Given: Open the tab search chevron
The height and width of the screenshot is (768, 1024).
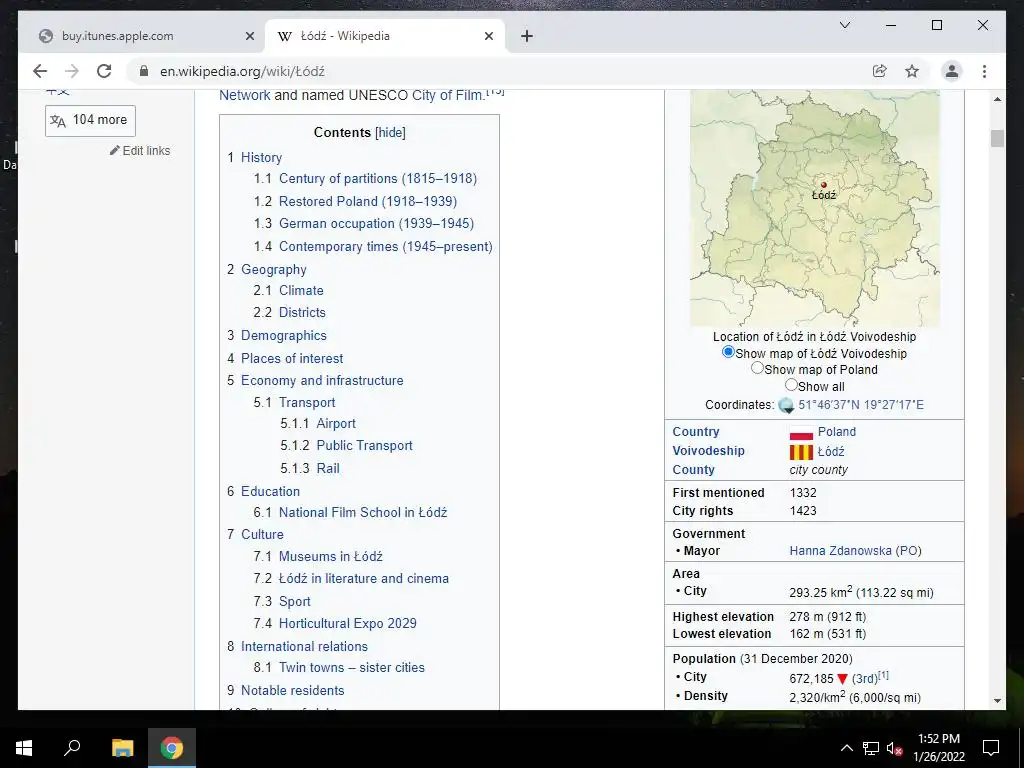Looking at the screenshot, I should 844,25.
